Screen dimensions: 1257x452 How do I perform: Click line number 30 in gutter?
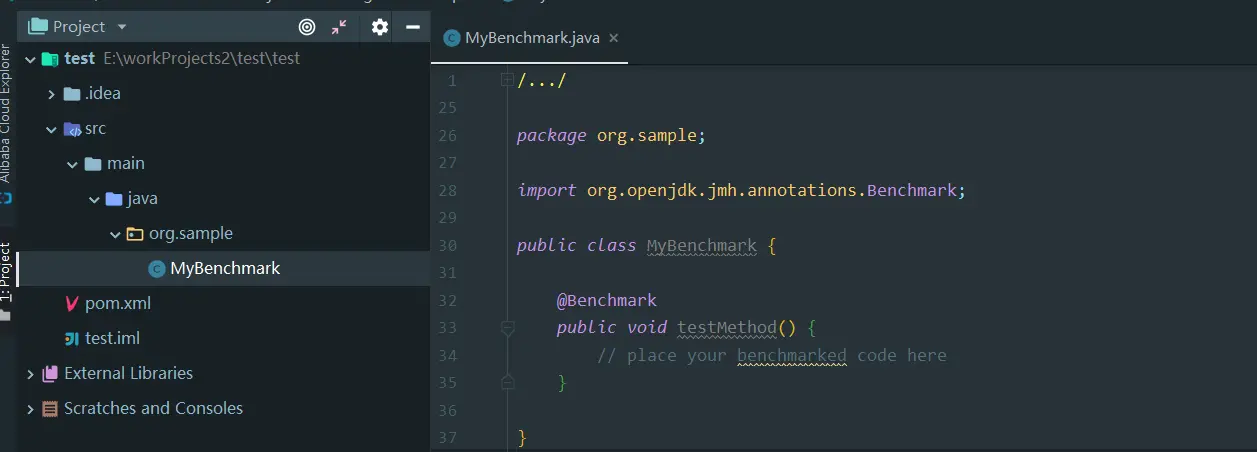click(x=447, y=245)
